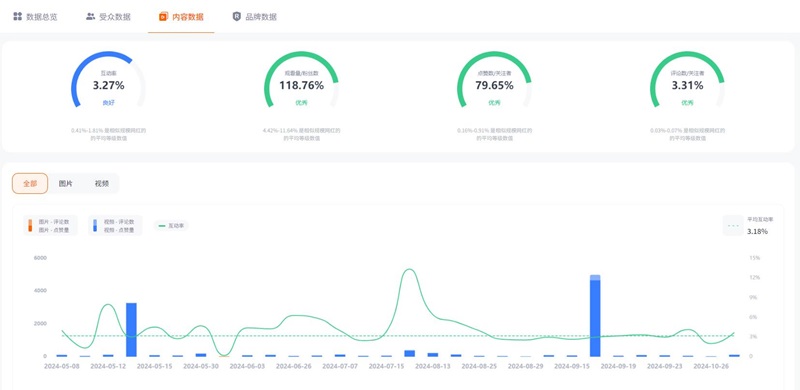Click the 6000 left axis label
Image resolution: width=800 pixels, height=390 pixels.
point(40,258)
